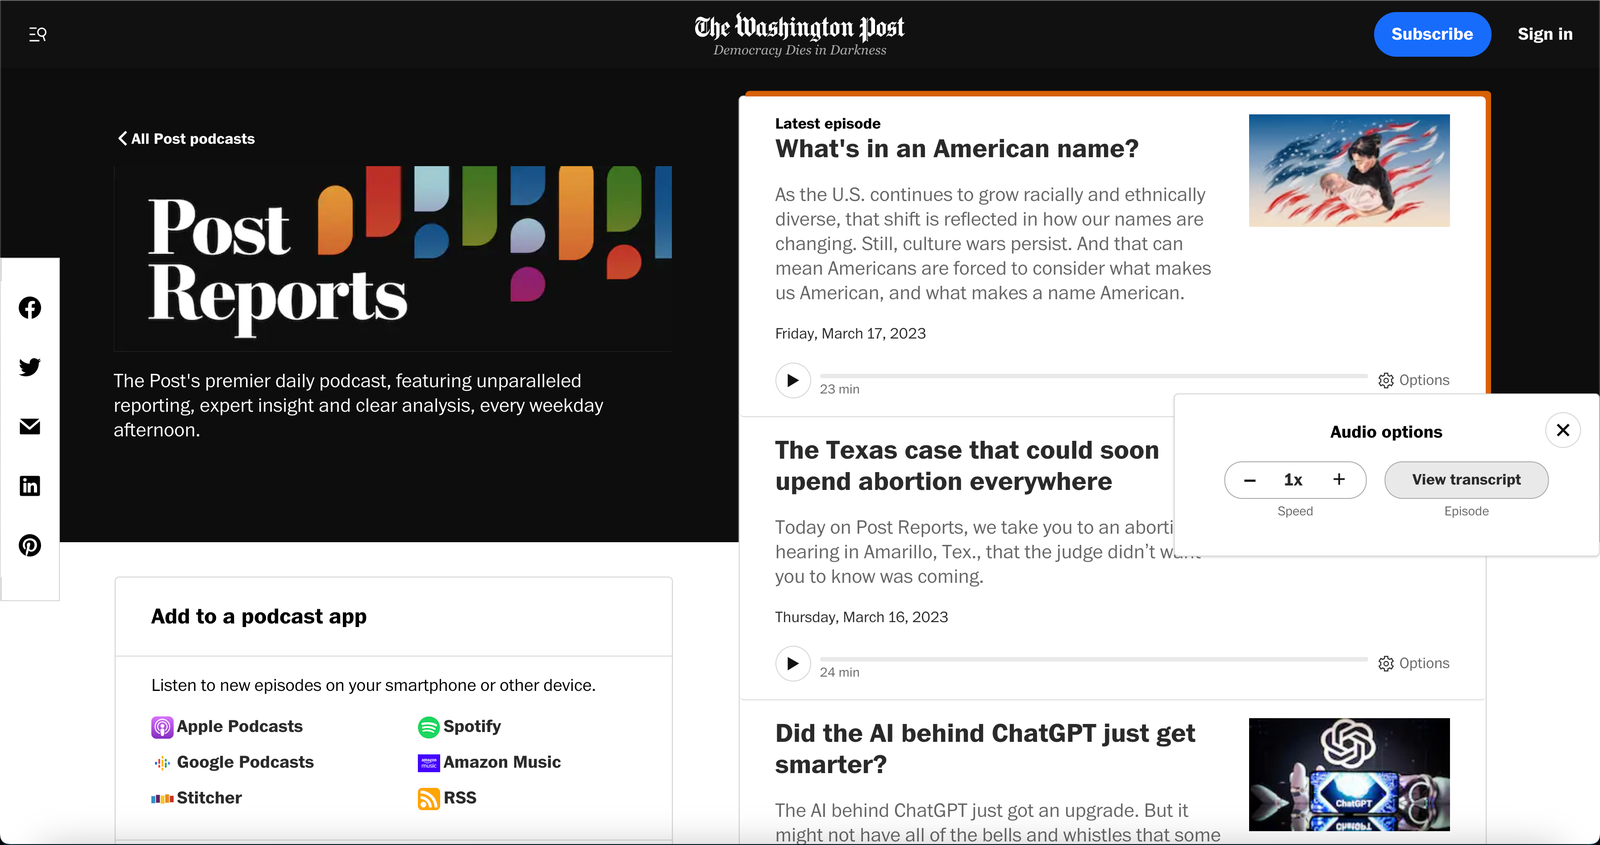
Task: Go back to All Post podcasts
Action: [x=186, y=139]
